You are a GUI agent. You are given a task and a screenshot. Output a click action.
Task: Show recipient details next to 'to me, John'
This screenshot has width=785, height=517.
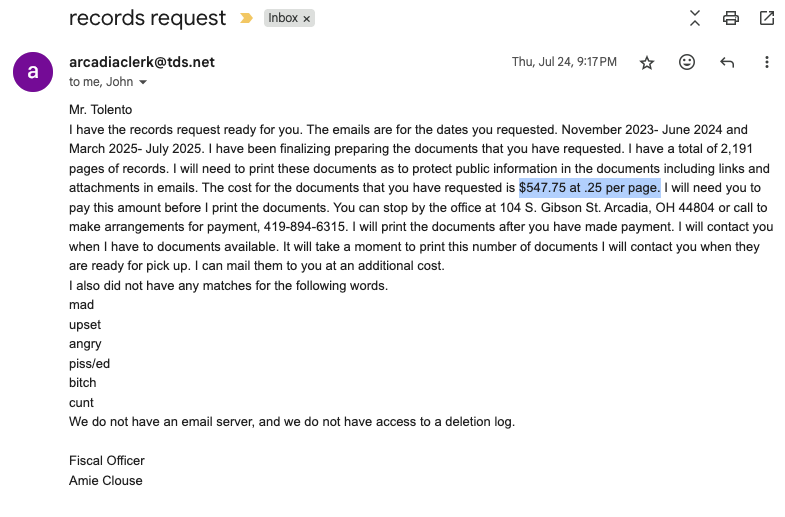click(x=143, y=82)
